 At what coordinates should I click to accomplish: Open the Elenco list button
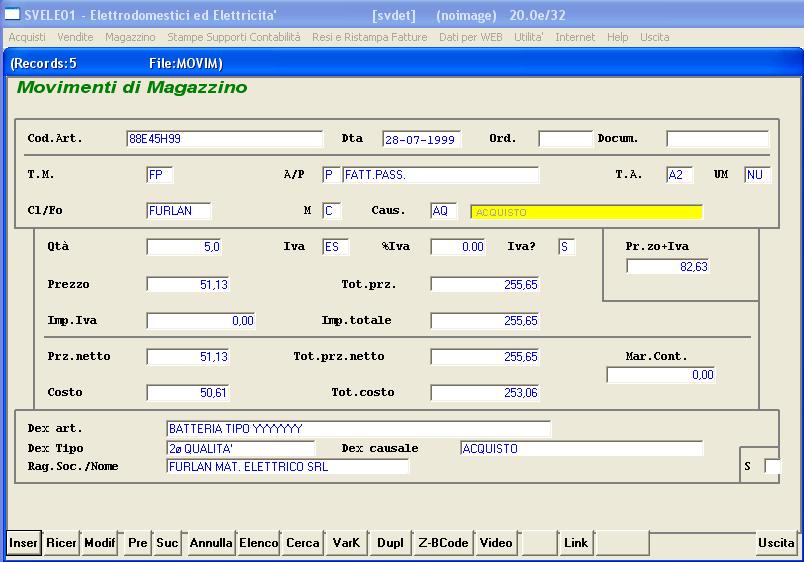258,543
